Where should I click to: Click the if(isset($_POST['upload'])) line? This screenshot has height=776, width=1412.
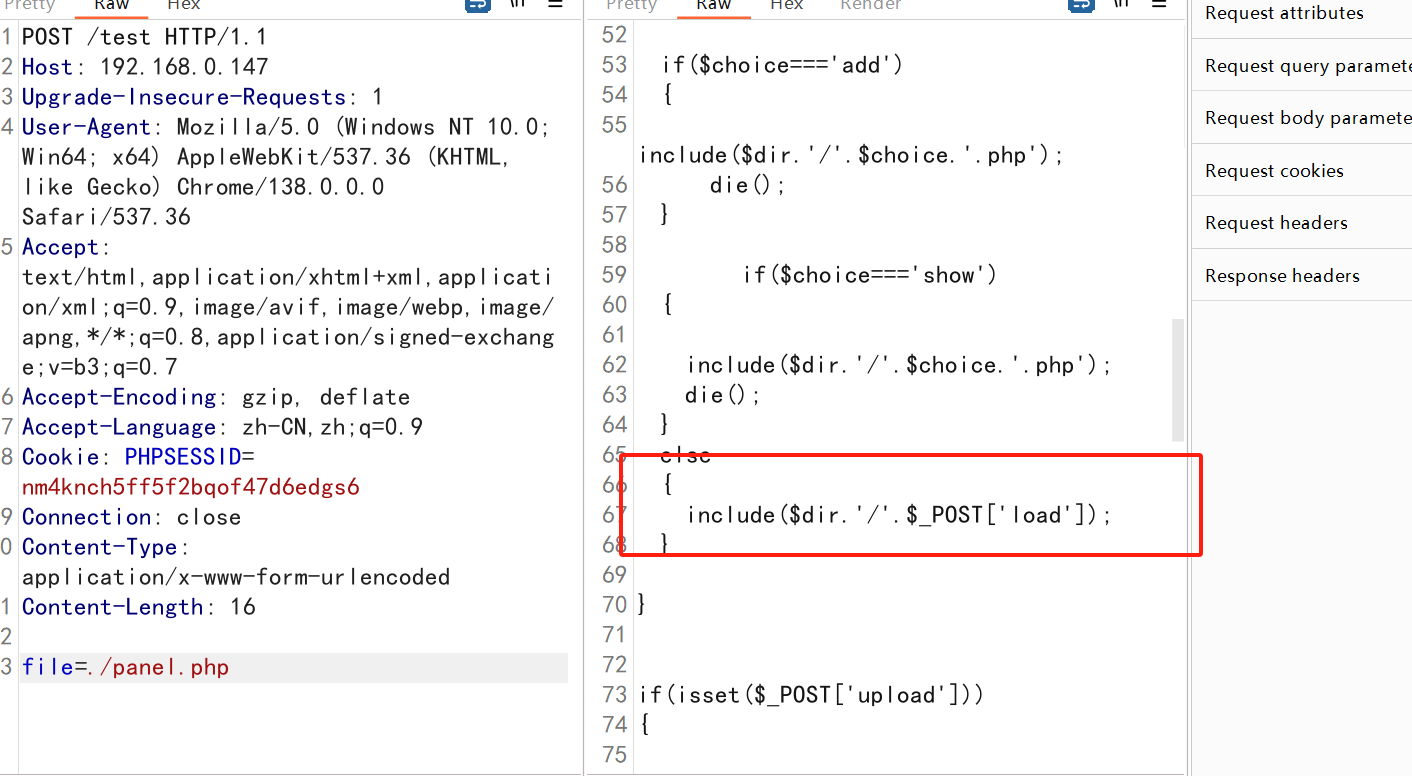812,695
